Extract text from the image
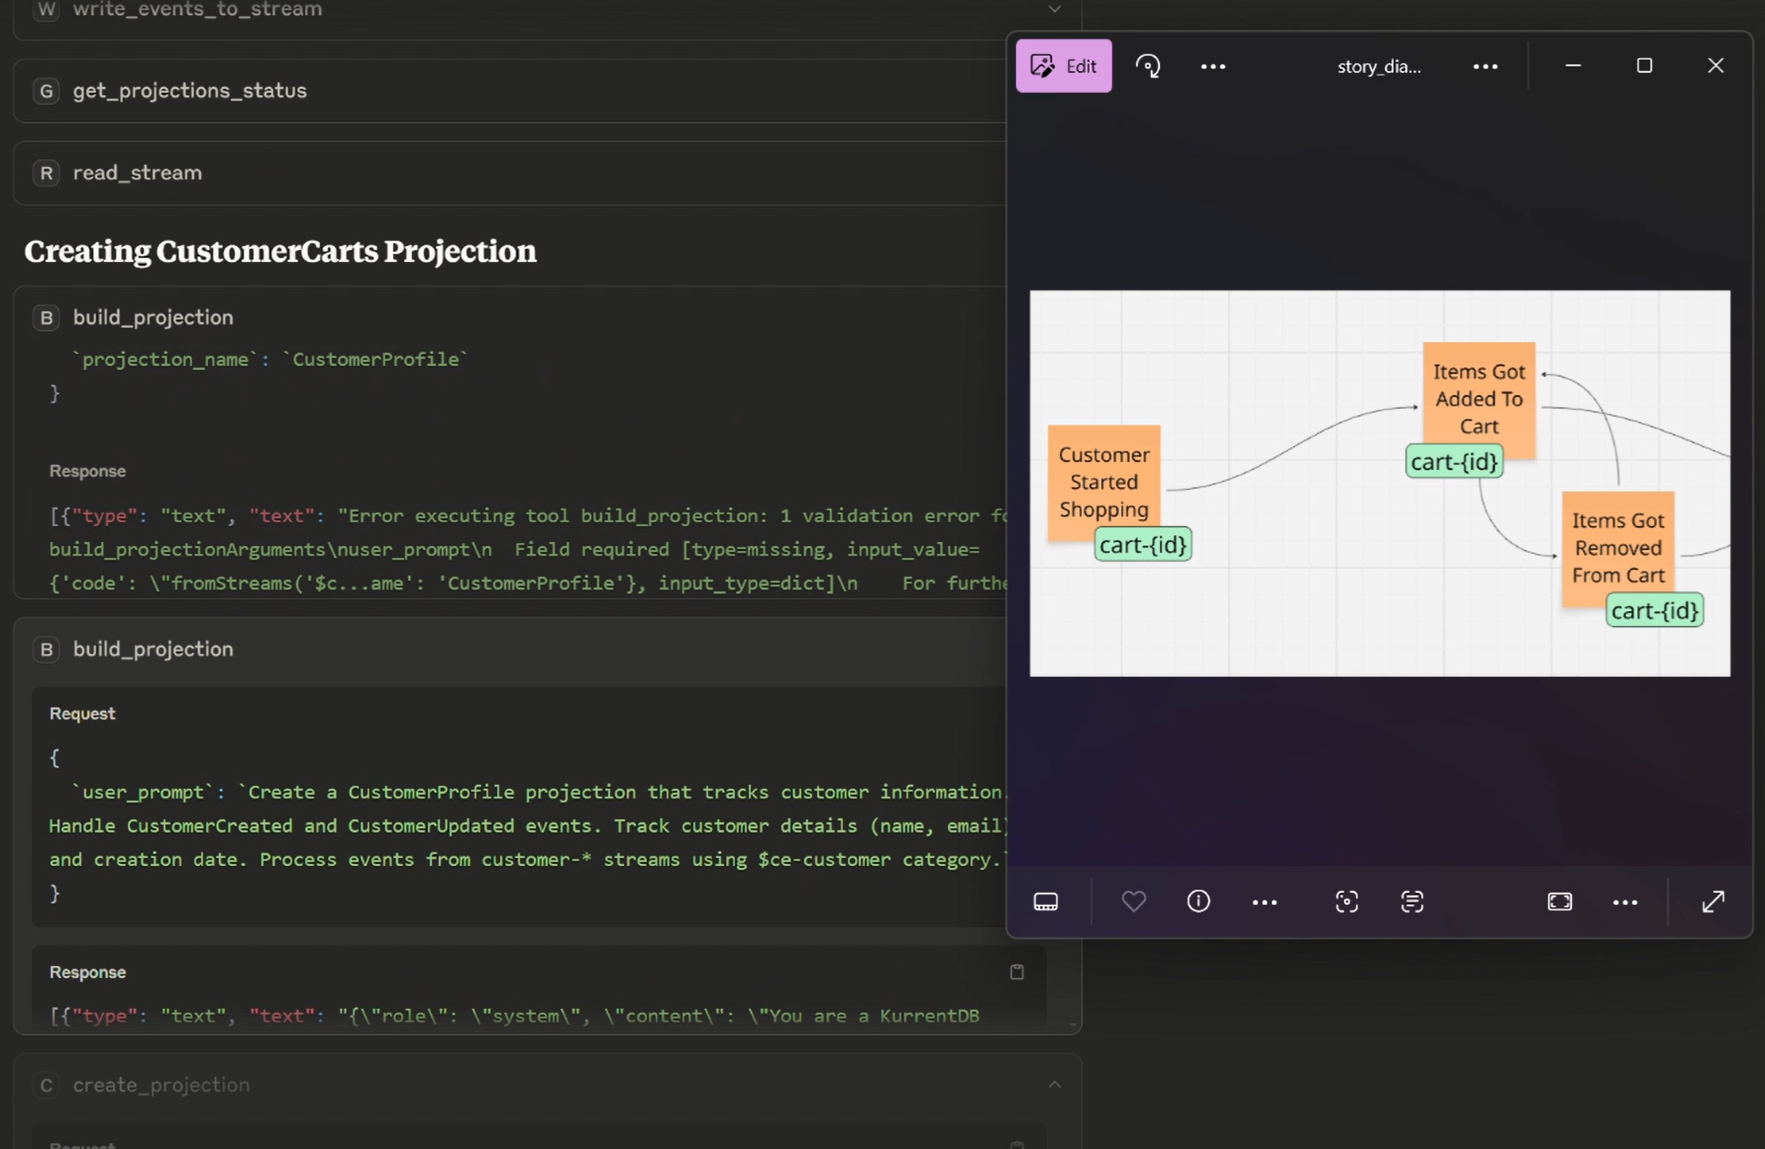Image resolution: width=1765 pixels, height=1149 pixels. [1412, 901]
